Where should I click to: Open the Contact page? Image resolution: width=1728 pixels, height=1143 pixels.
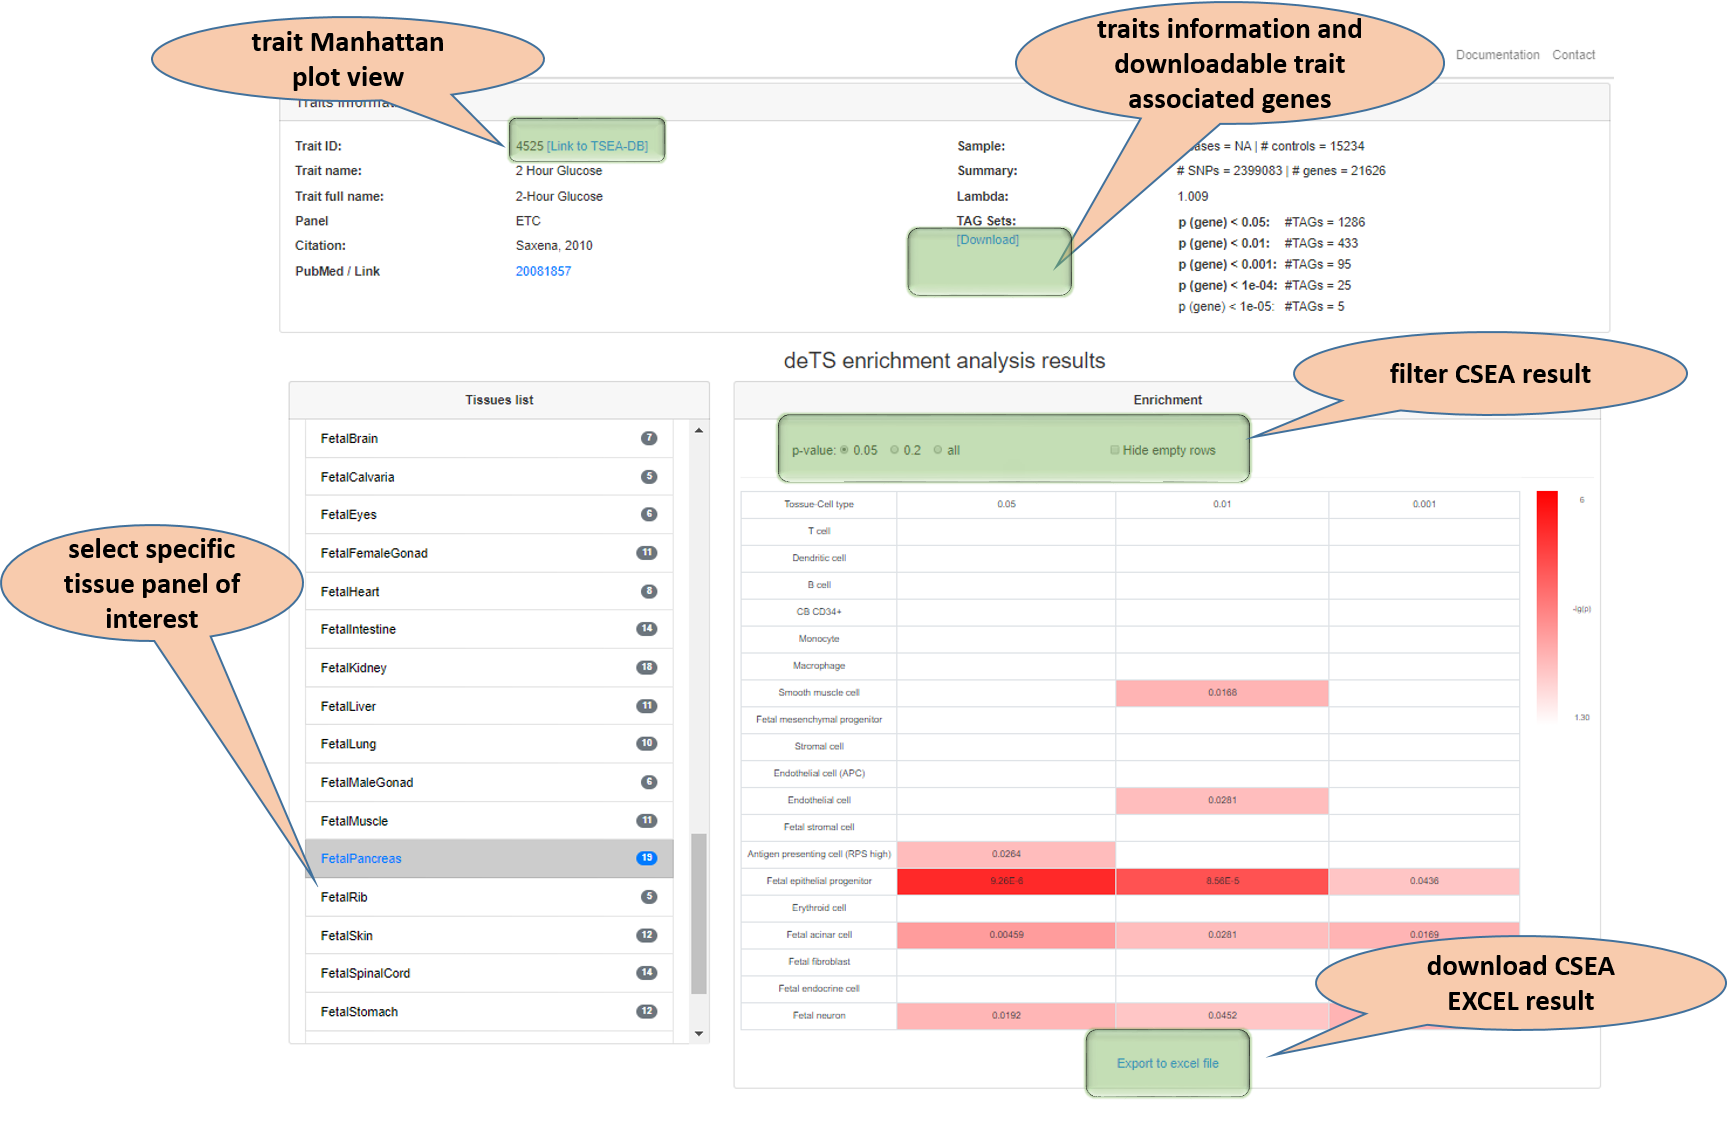1573,55
